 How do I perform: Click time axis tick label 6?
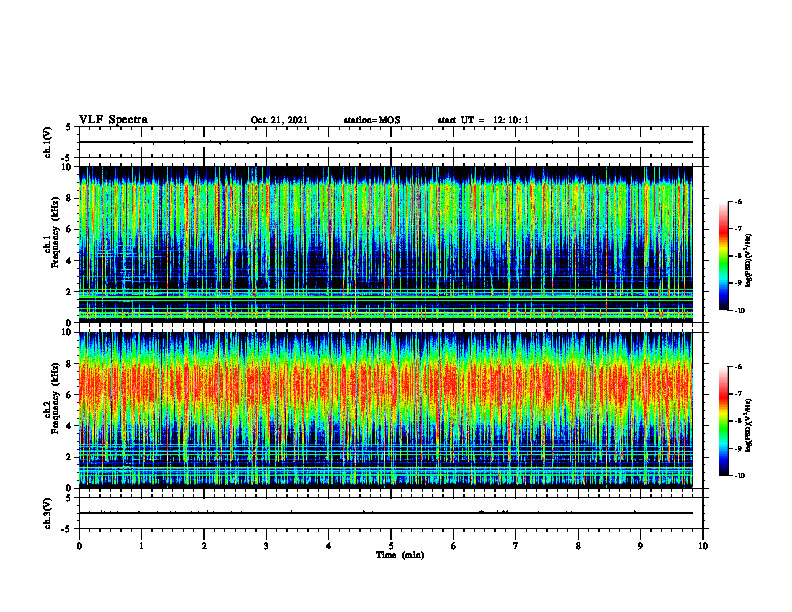pos(454,546)
